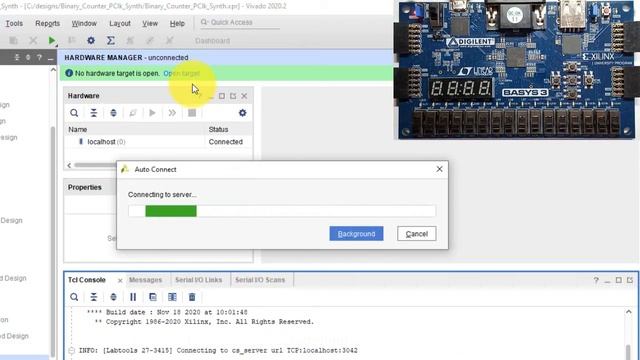Click the Hardware panel play trigger icon
Viewport: 640px width, 360px height.
coord(152,113)
